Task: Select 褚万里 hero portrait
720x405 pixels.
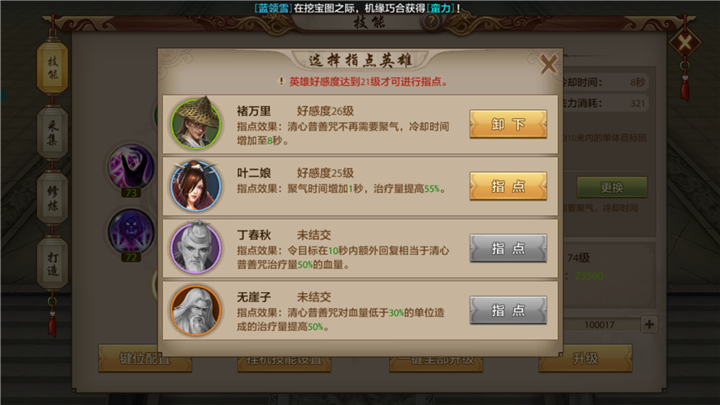Action: pyautogui.click(x=196, y=124)
